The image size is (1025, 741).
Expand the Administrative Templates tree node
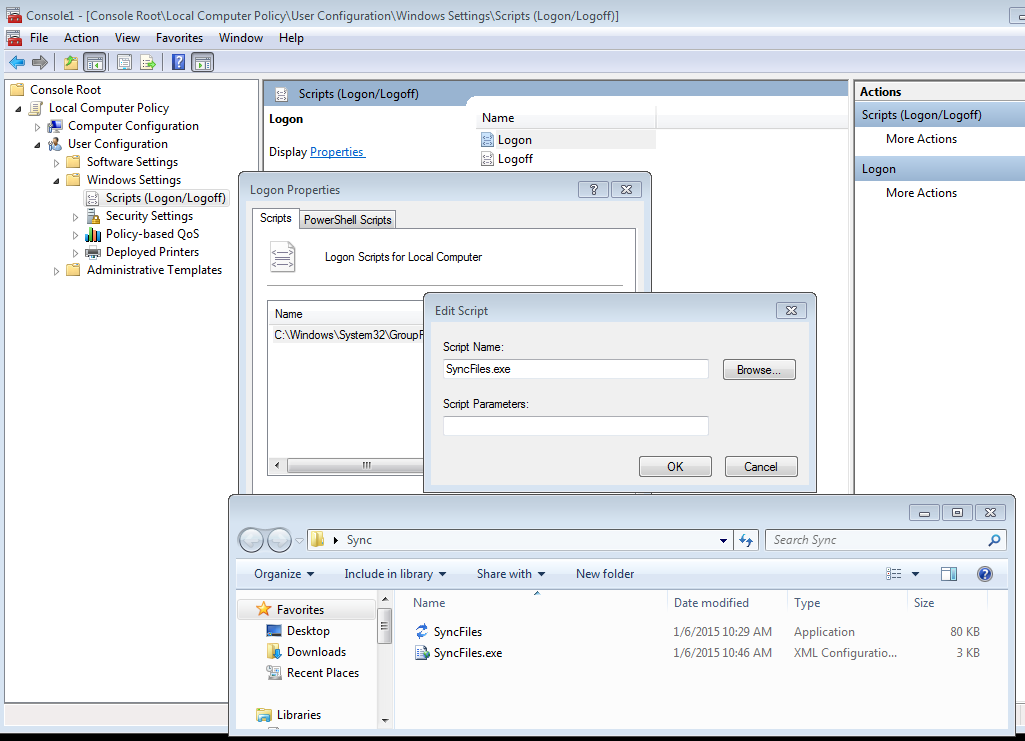(57, 271)
